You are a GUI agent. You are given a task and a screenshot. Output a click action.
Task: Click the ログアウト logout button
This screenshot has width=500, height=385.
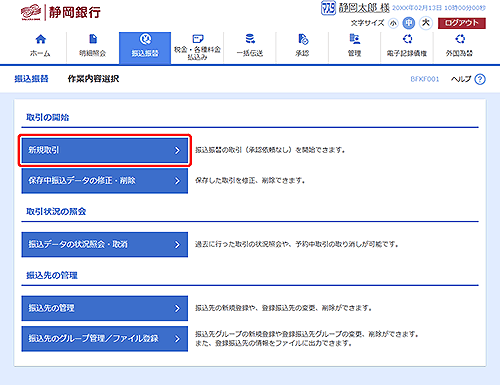pos(462,23)
